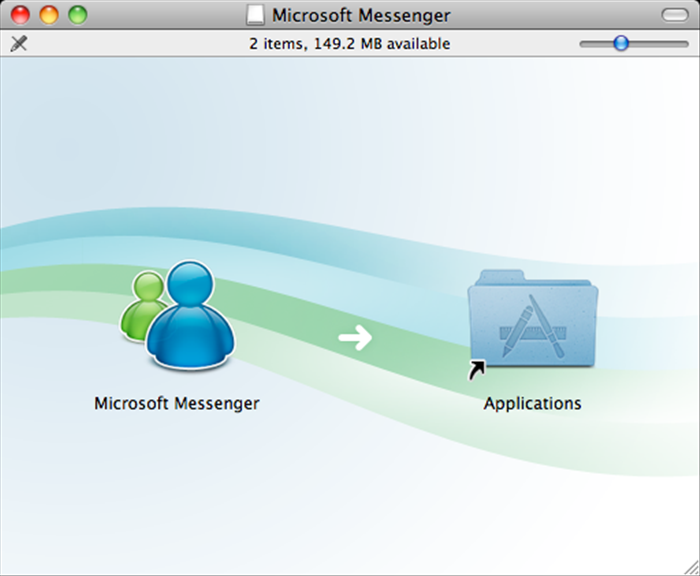Select the Applications folder shortcut icon
700x576 pixels.
[x=532, y=324]
